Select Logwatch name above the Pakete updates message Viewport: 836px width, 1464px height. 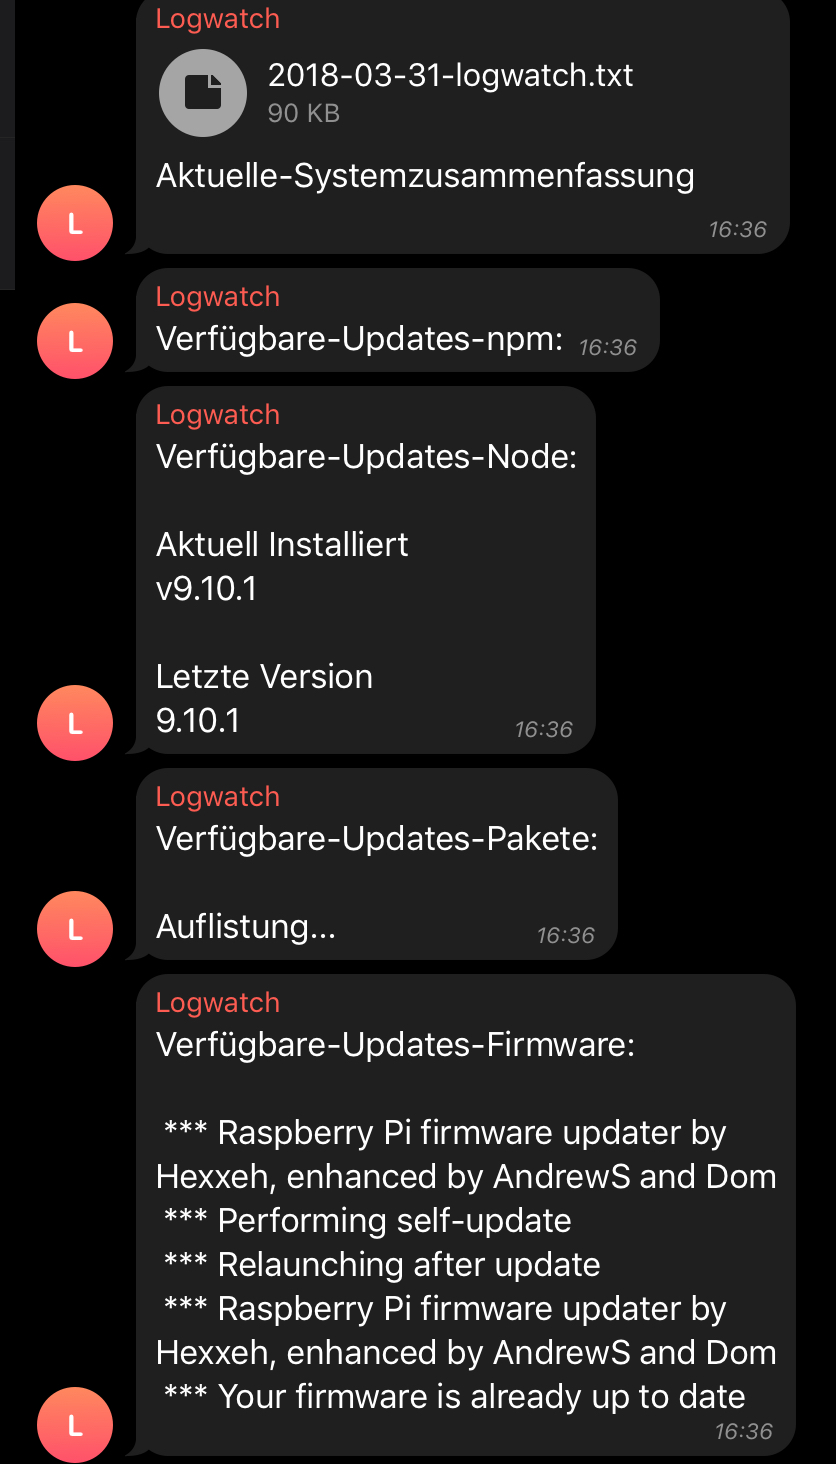(218, 797)
